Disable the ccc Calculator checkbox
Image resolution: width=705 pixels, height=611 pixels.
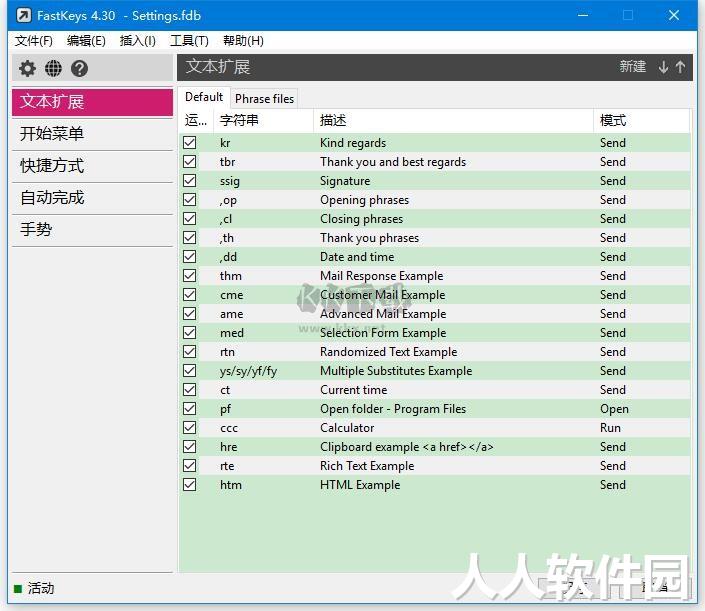click(190, 428)
